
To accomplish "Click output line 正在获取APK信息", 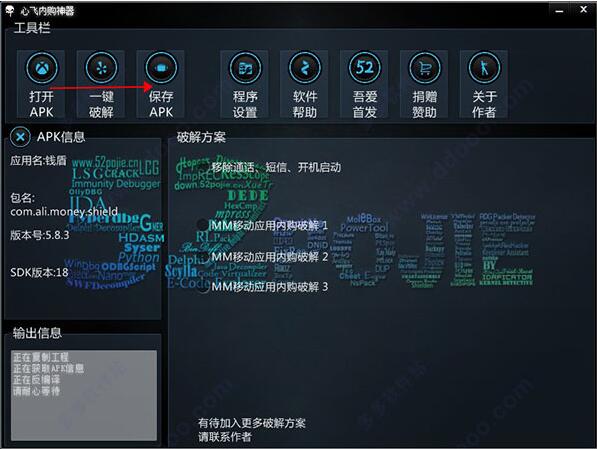I will click(x=48, y=368).
